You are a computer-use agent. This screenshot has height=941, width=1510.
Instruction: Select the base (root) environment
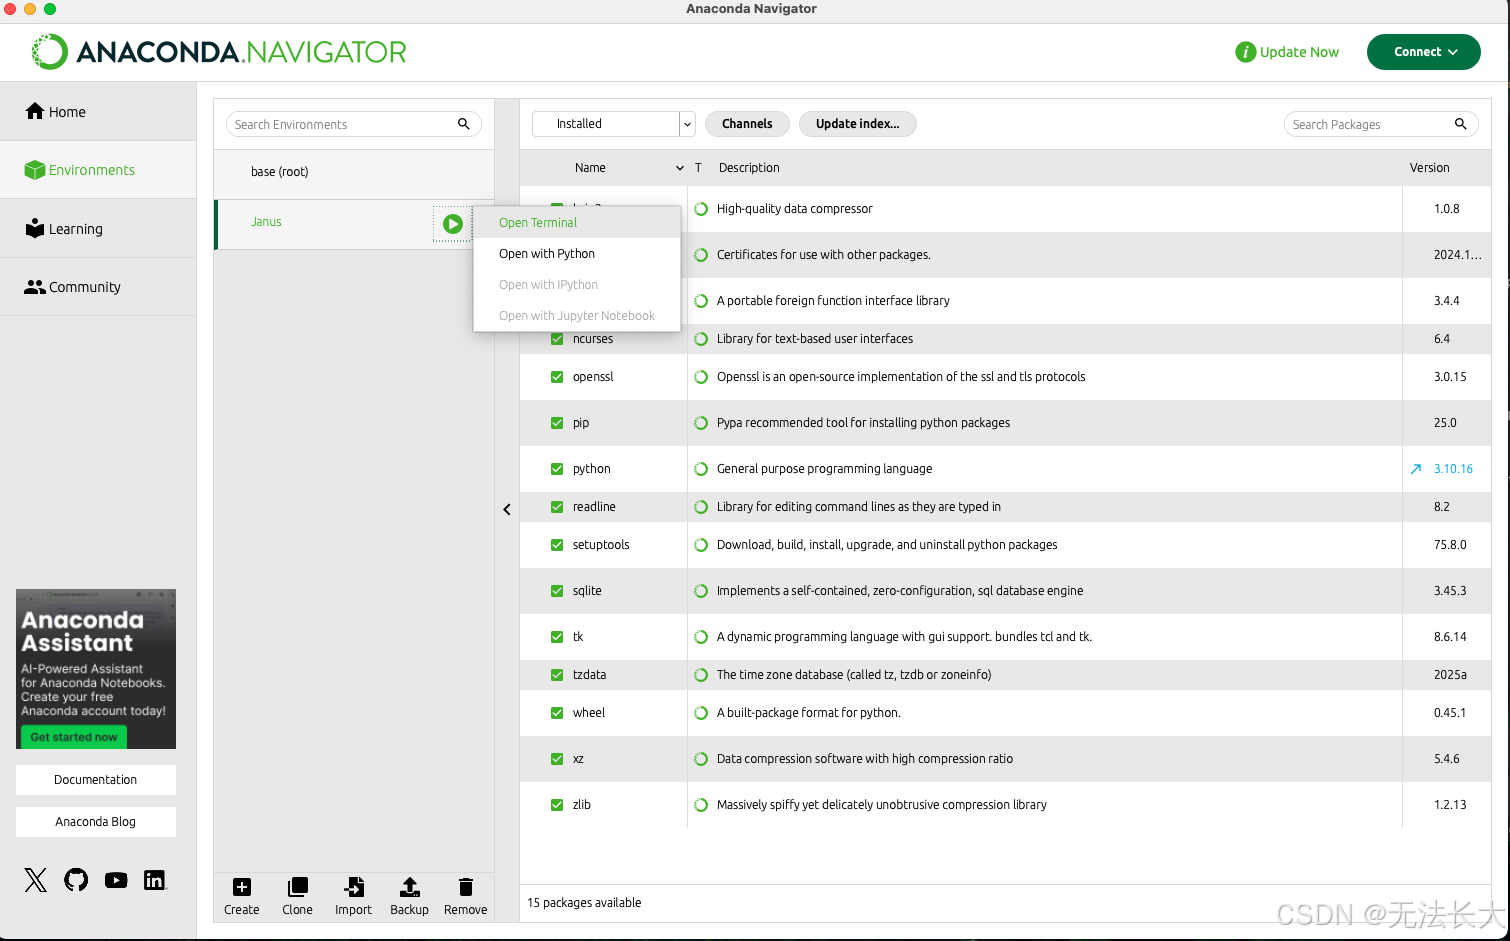[x=354, y=172]
